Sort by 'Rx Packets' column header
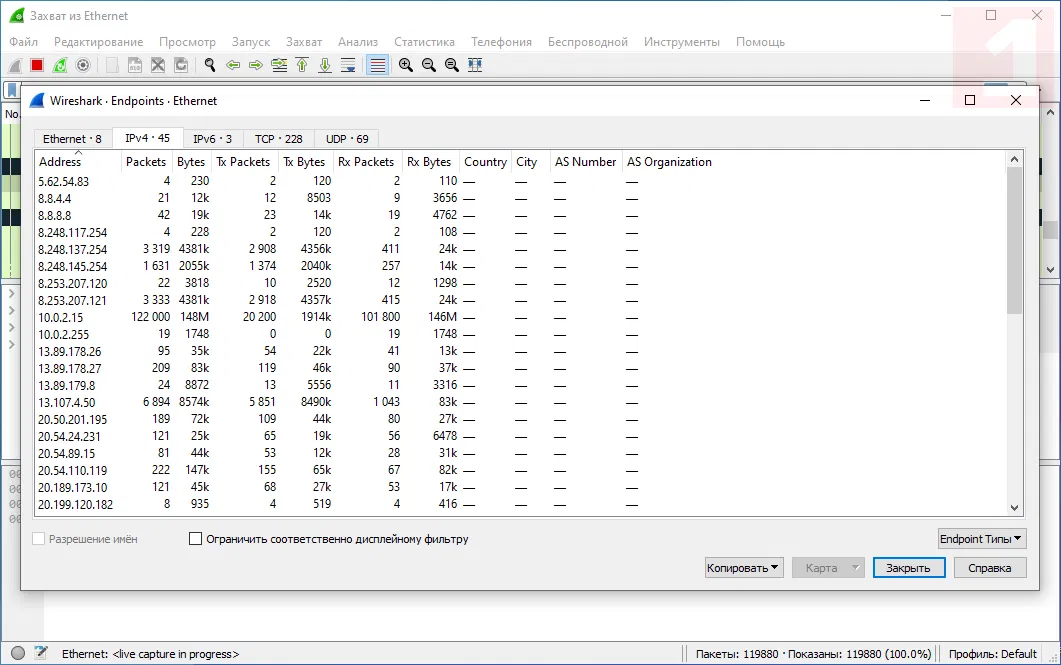 pos(366,162)
